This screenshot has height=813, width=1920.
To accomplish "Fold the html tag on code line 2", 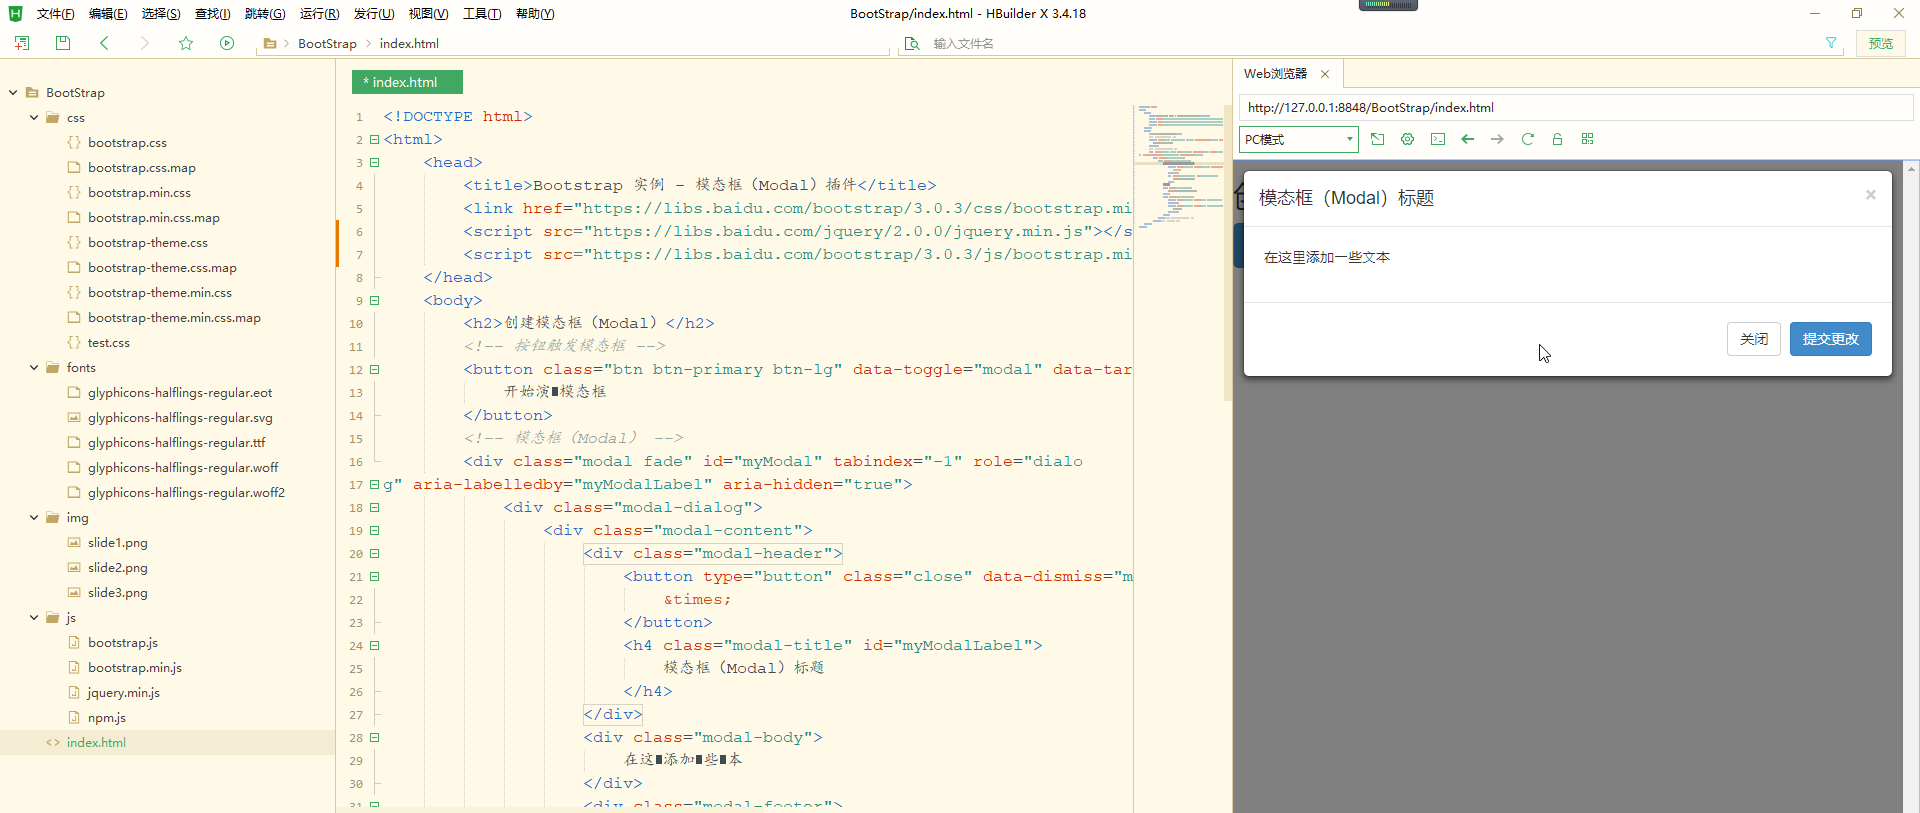I will [375, 139].
